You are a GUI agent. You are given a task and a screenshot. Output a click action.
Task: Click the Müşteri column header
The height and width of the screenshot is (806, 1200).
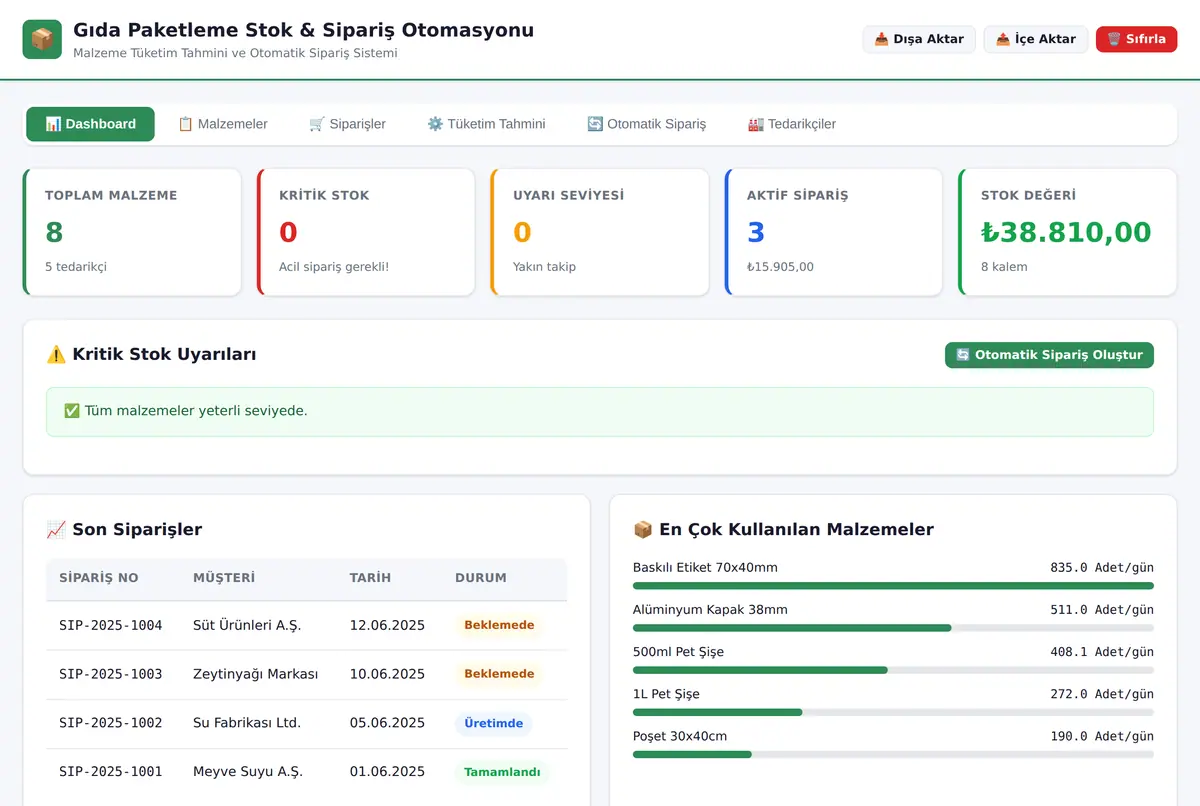coord(224,578)
